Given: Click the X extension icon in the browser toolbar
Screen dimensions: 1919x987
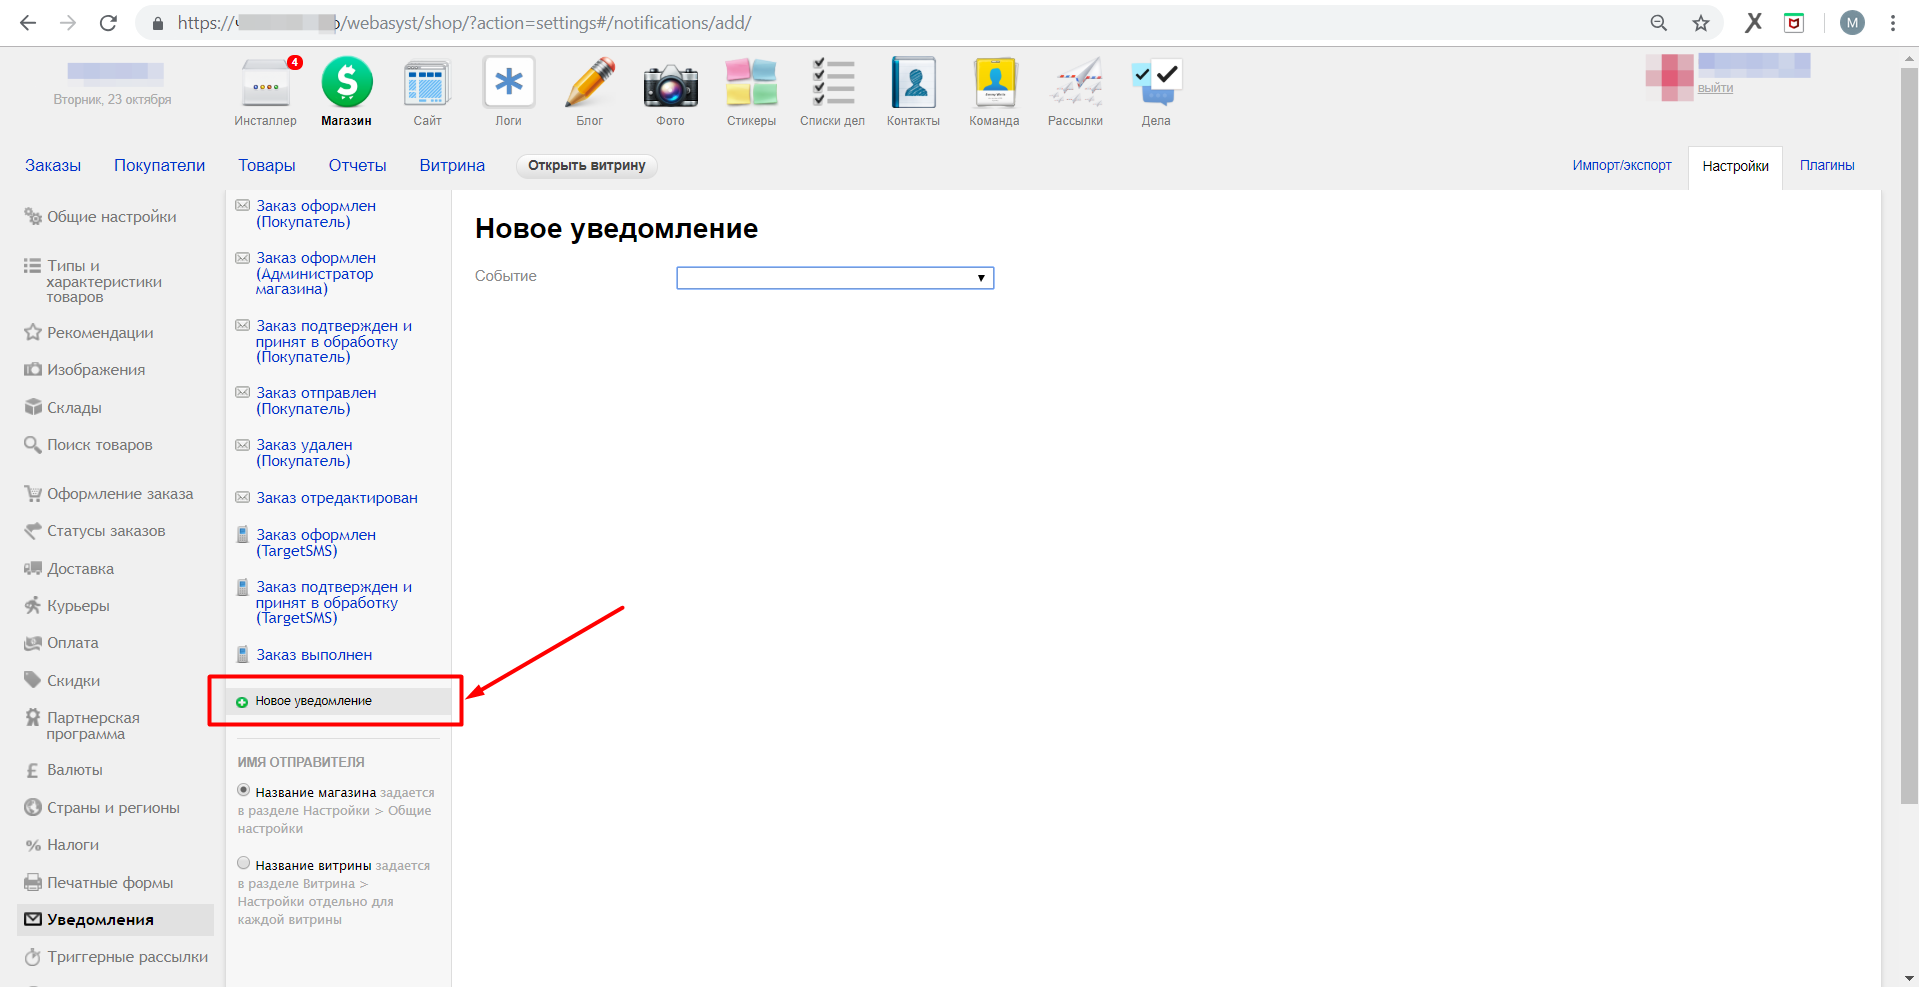Looking at the screenshot, I should coord(1754,23).
